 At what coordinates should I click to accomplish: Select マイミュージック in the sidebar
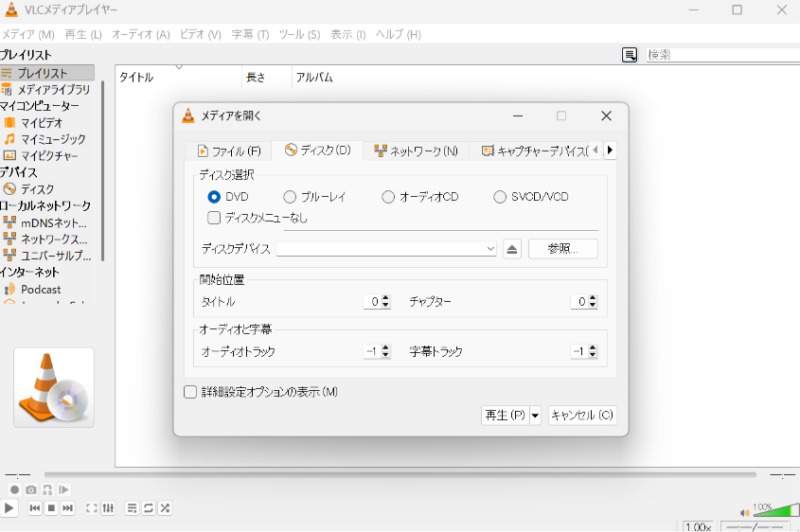tap(47, 139)
